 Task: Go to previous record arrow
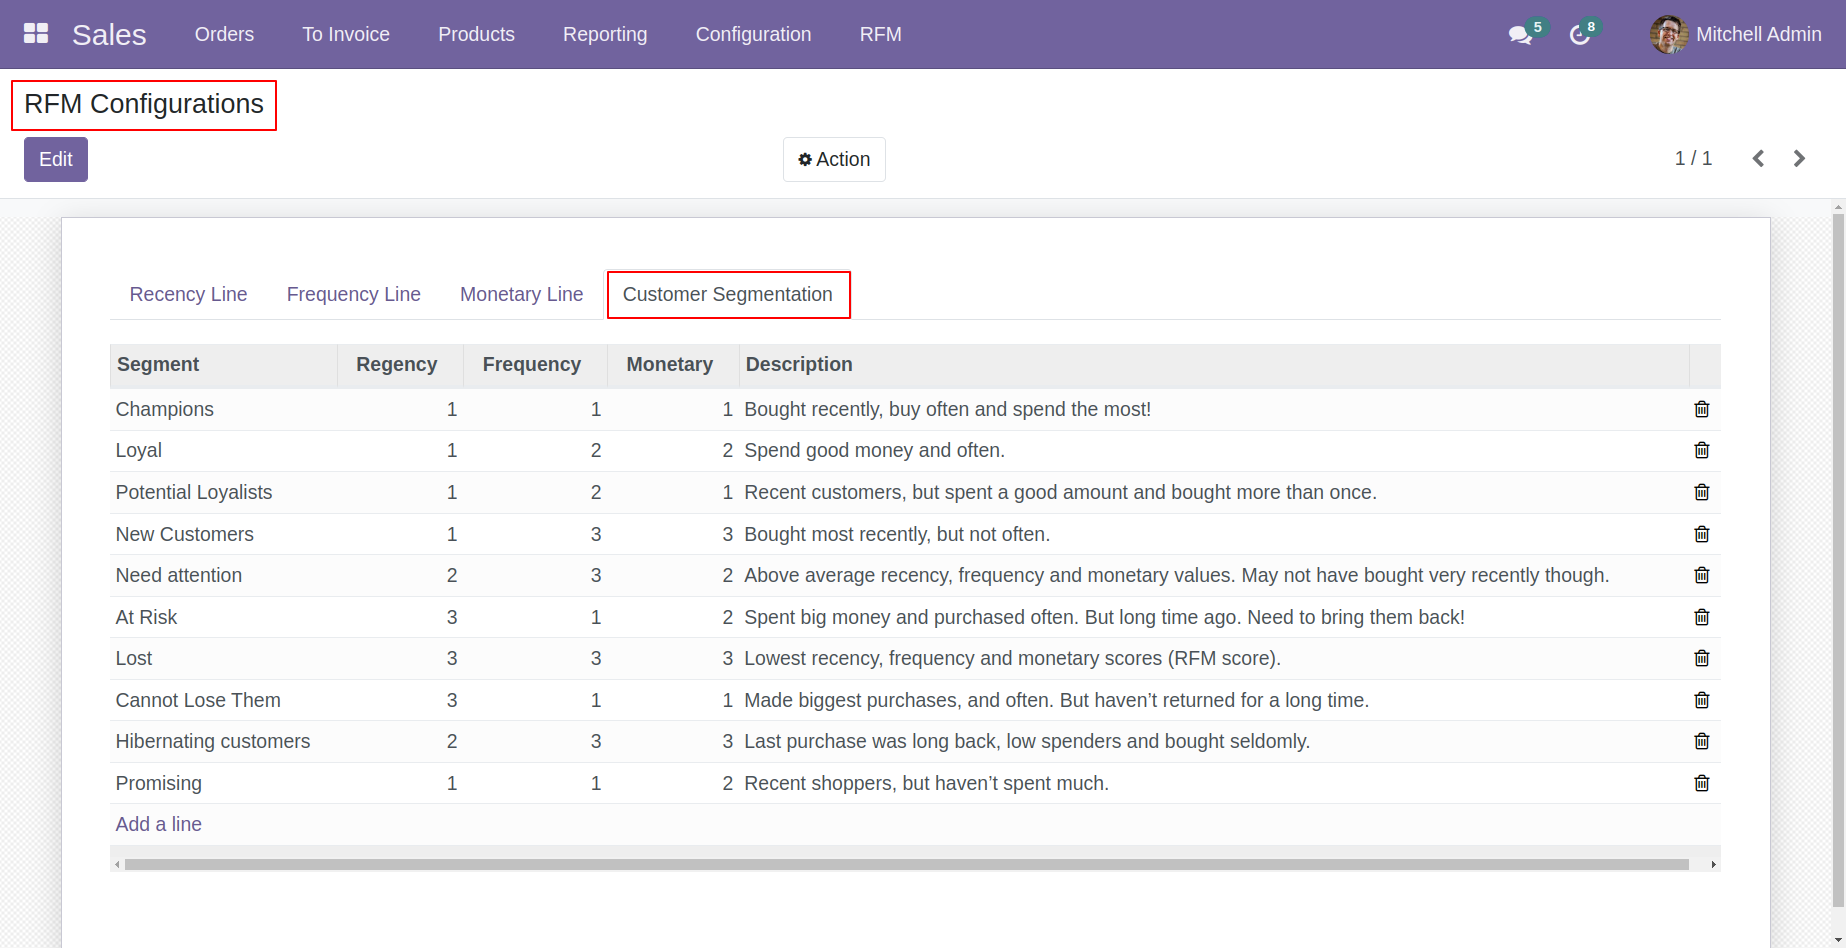point(1758,158)
